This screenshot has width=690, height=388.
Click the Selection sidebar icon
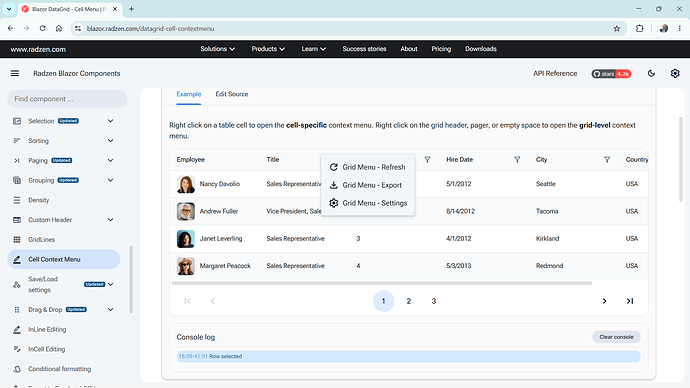pos(17,121)
